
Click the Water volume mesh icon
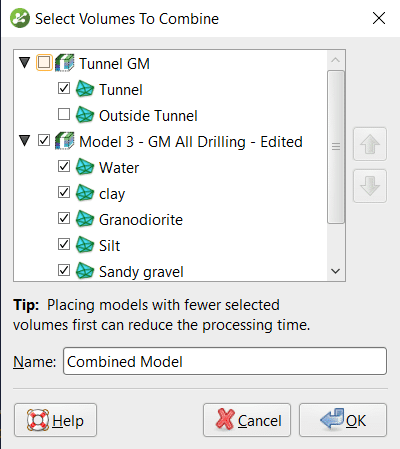[x=85, y=167]
